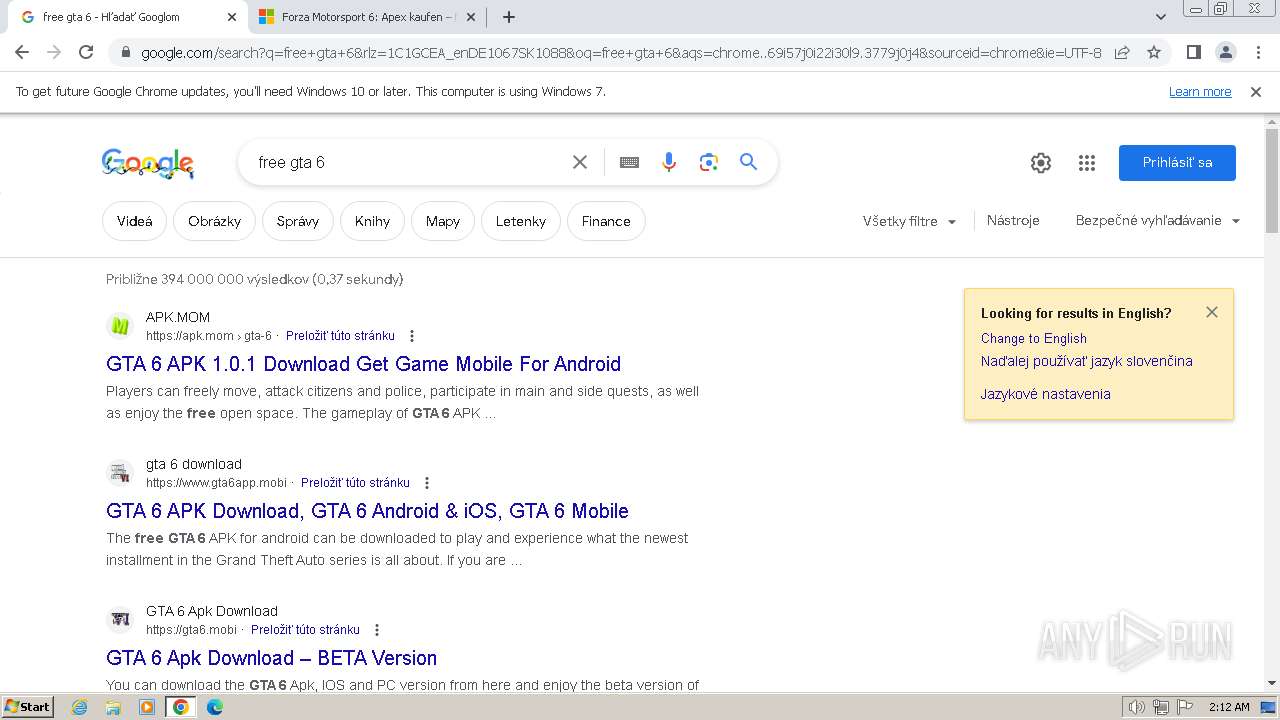Translate the gta6.mobi result page
This screenshot has width=1280, height=720.
tap(305, 630)
